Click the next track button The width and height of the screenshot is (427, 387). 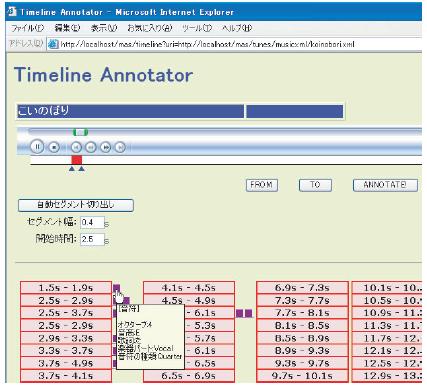(x=120, y=147)
